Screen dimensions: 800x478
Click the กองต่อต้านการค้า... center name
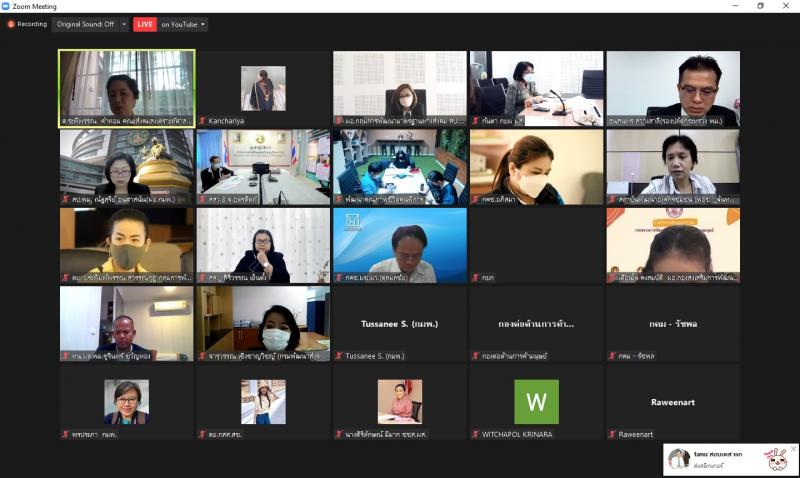tap(536, 323)
